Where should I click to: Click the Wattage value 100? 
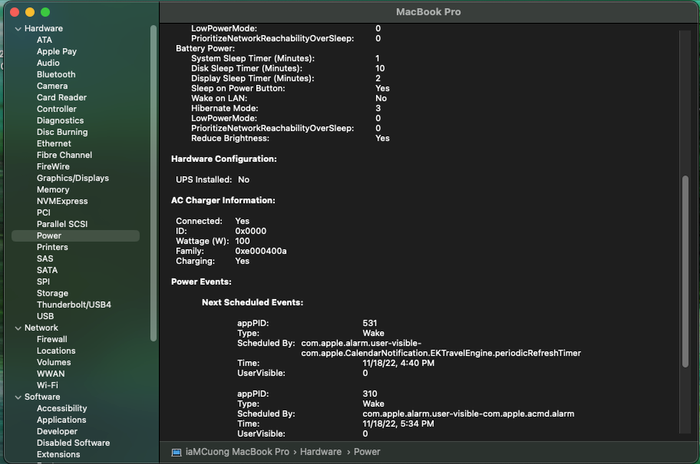(242, 241)
